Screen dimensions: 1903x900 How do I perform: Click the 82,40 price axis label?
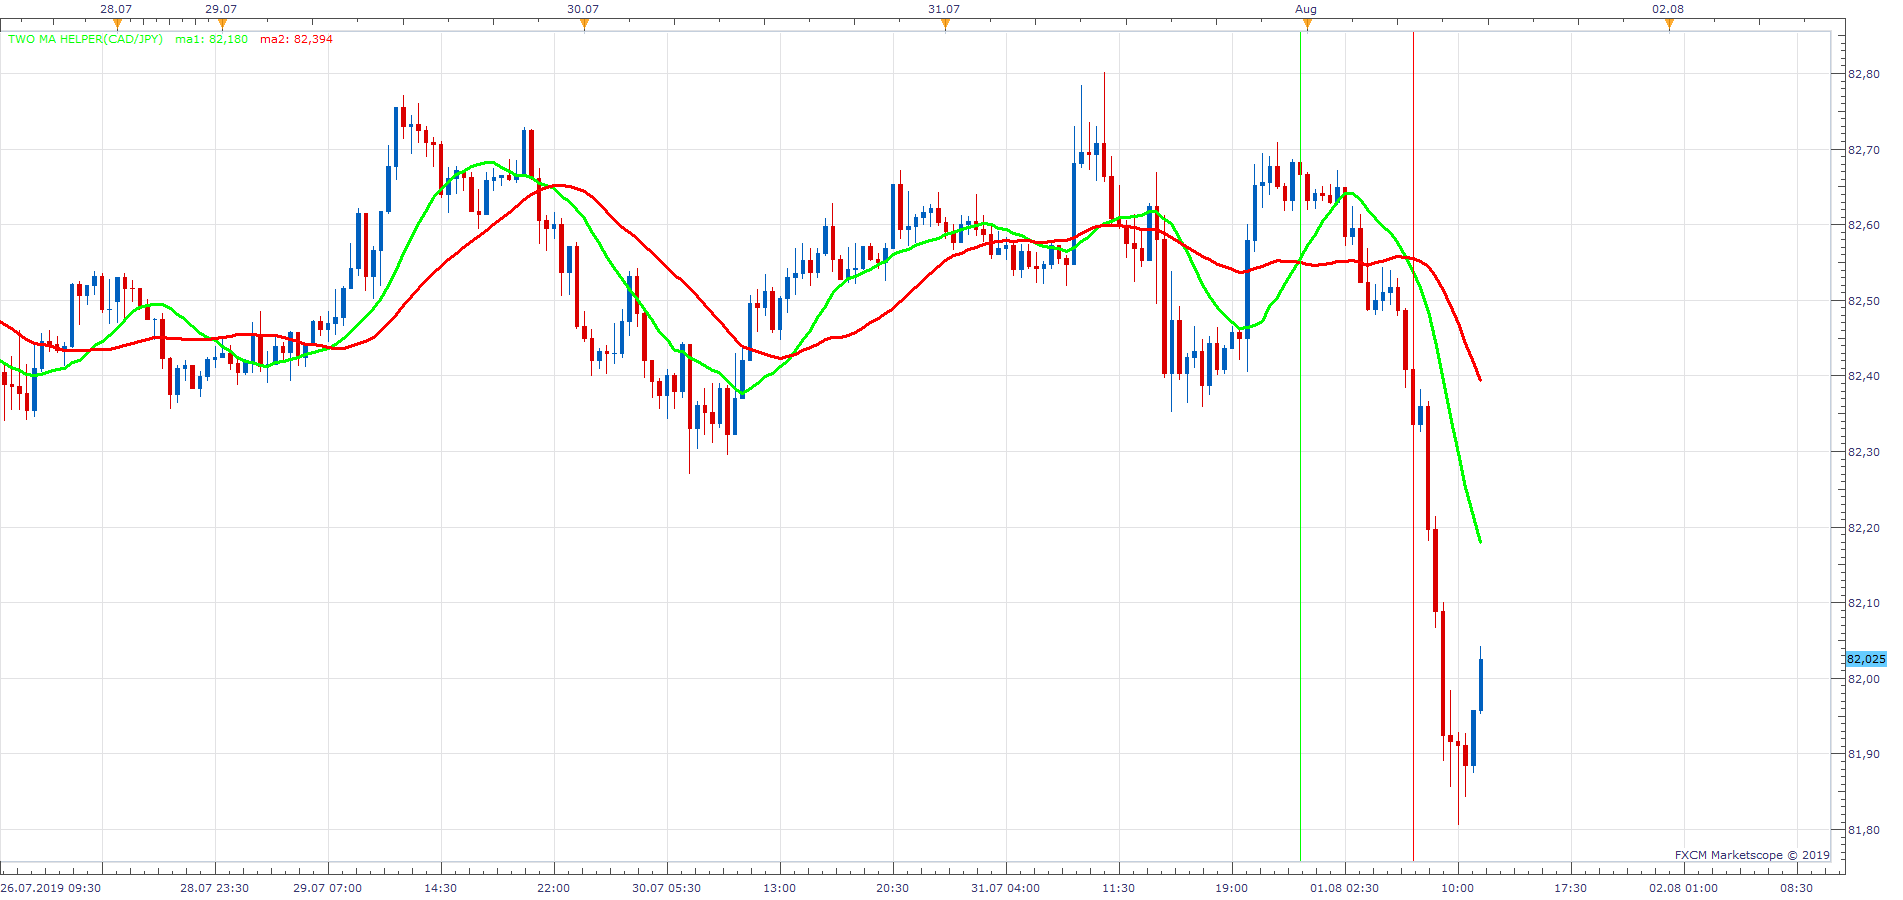pos(1864,376)
